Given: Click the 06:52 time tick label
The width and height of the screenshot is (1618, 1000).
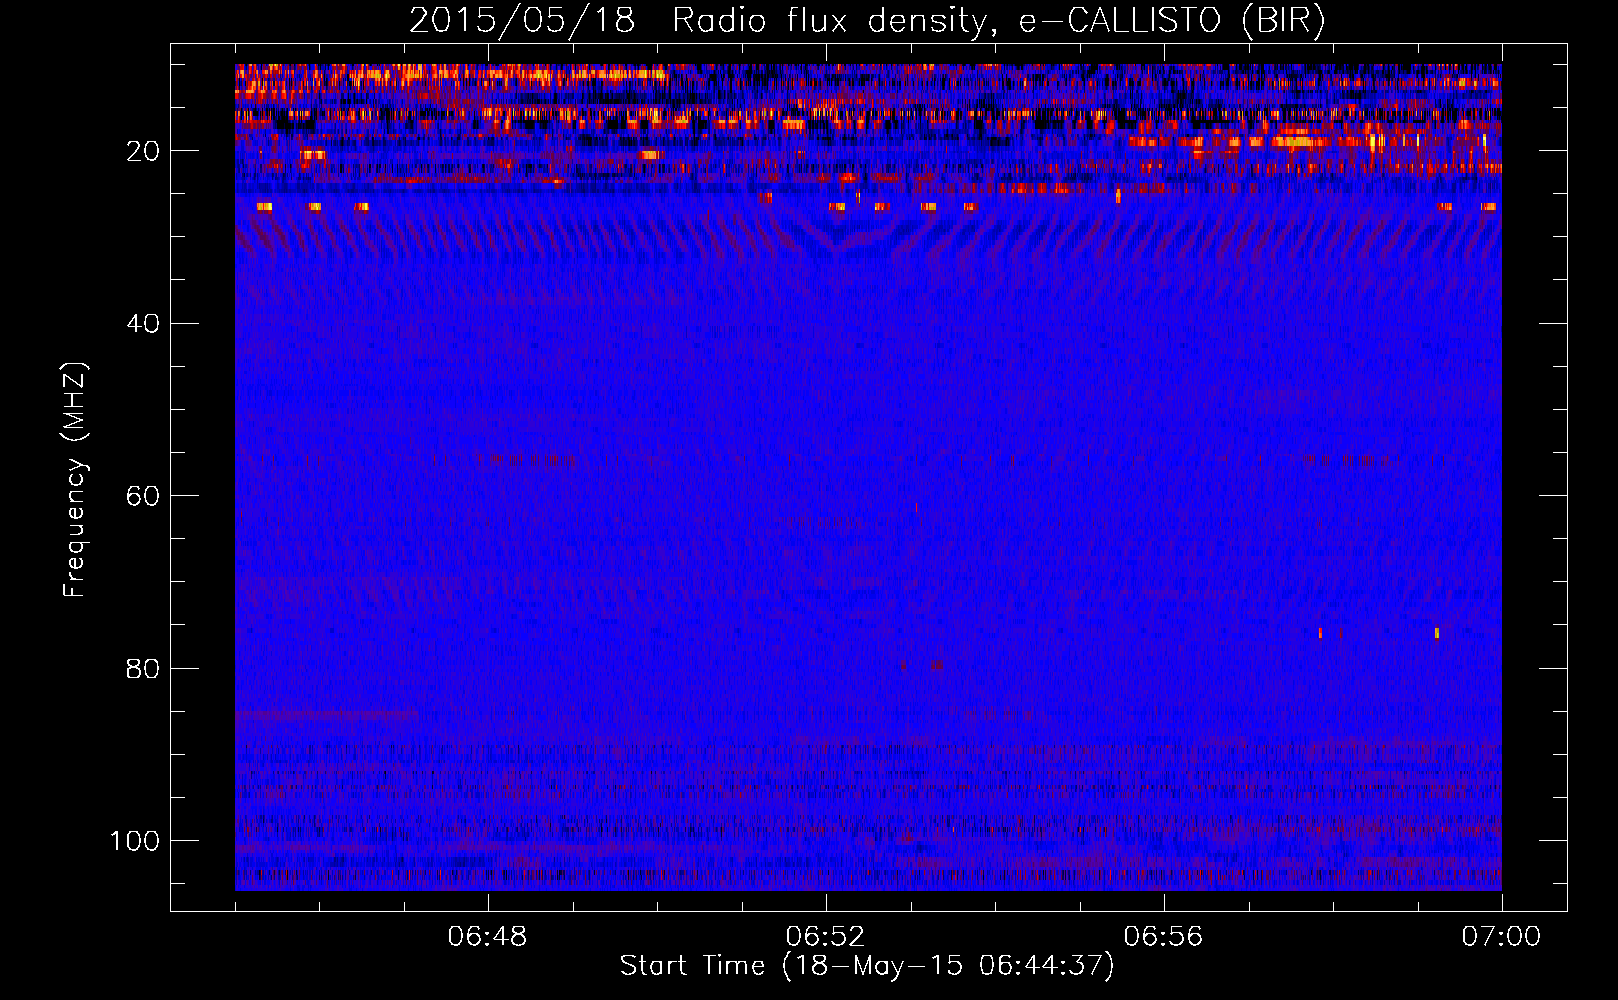Looking at the screenshot, I should click(826, 937).
